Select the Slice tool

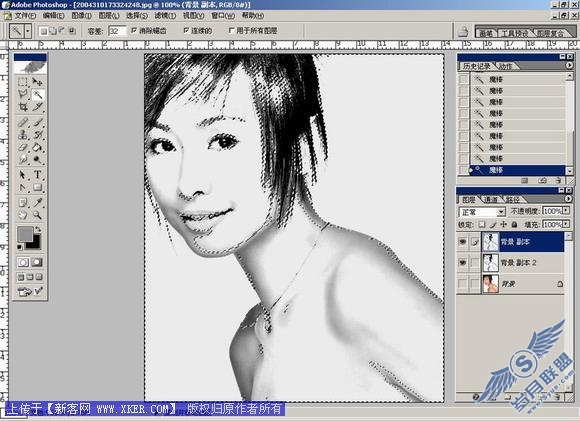[x=37, y=107]
